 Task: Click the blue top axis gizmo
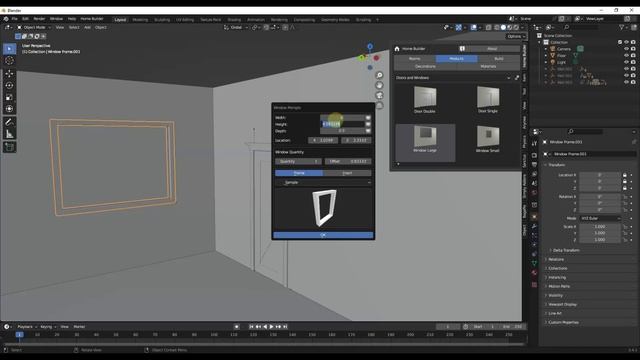tap(370, 47)
